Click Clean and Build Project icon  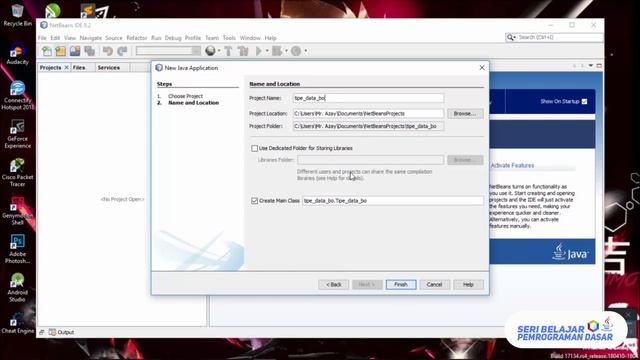point(243,51)
